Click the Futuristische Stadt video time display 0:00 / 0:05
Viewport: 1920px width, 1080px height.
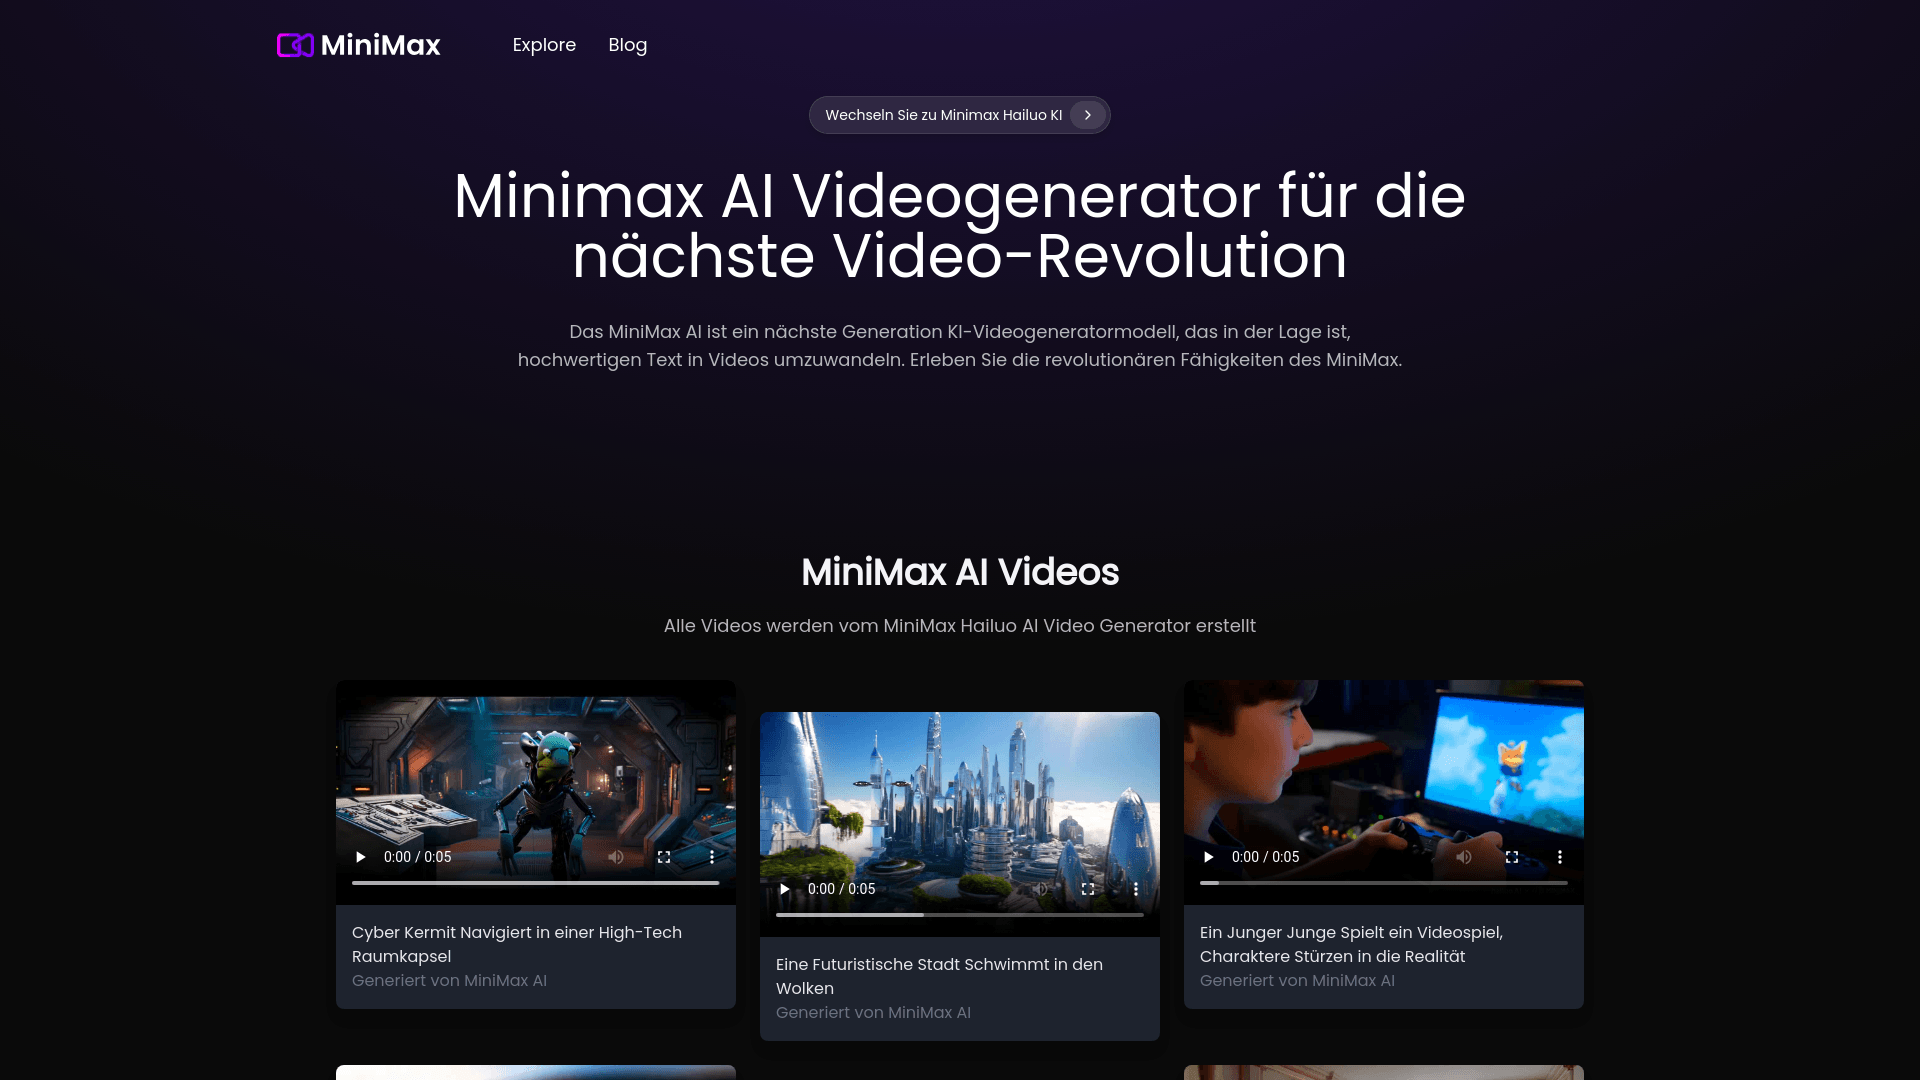[x=841, y=889]
